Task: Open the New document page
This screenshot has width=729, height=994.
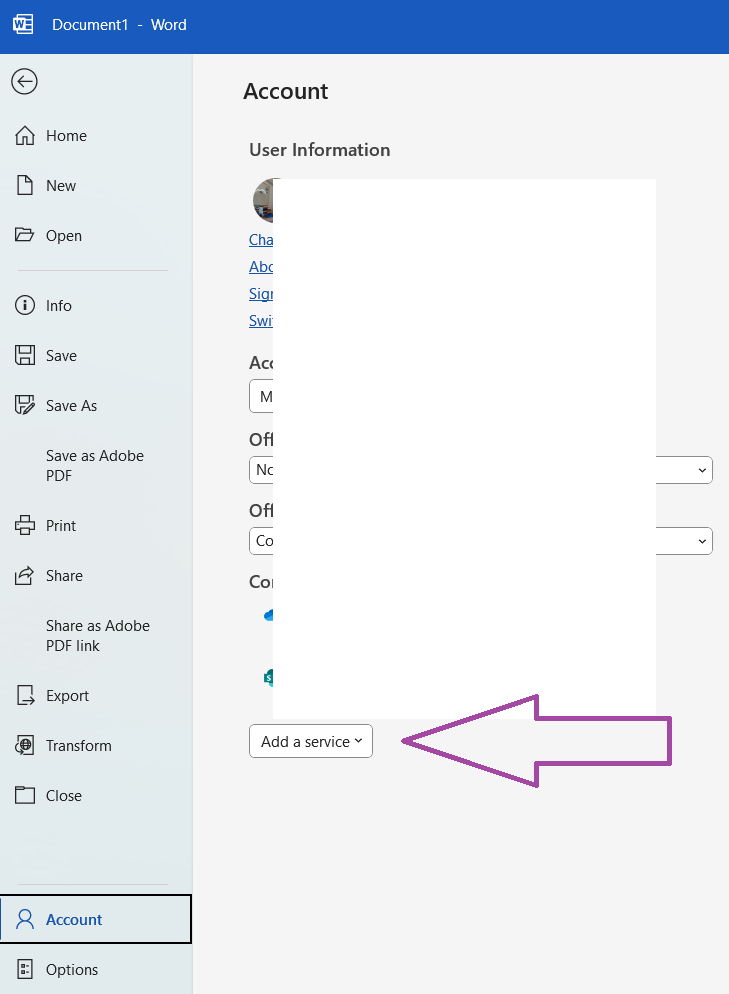Action: pos(24,185)
